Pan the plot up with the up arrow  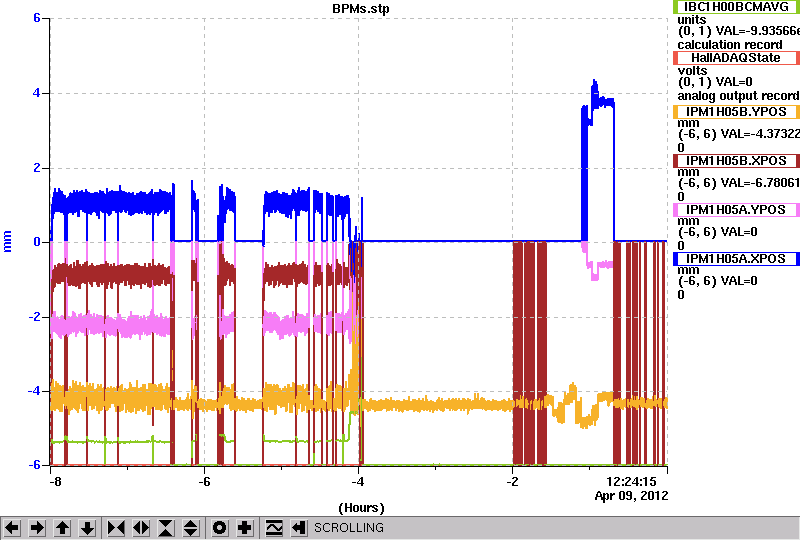pos(62,528)
